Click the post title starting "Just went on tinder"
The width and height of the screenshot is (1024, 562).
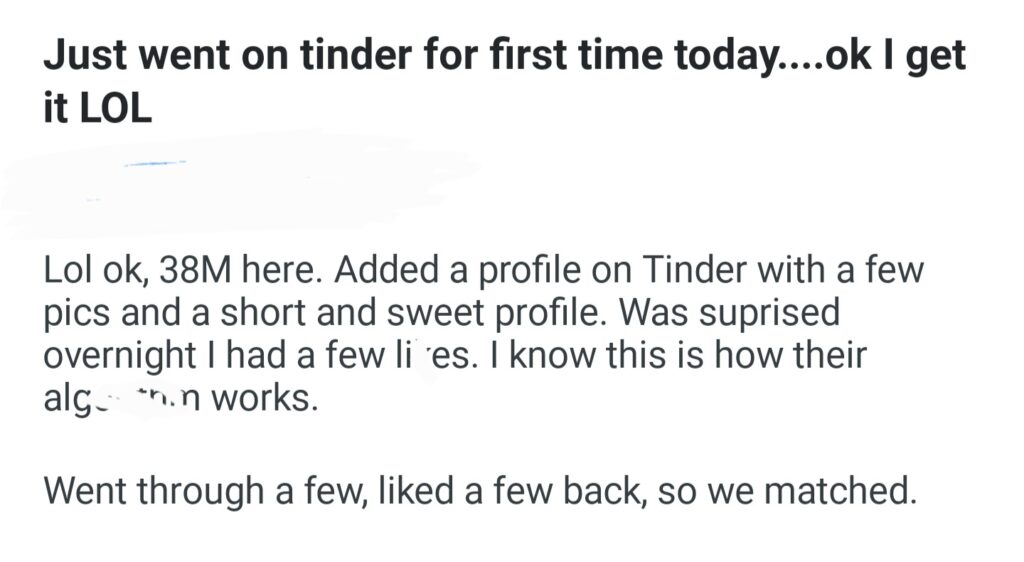[x=400, y=57]
